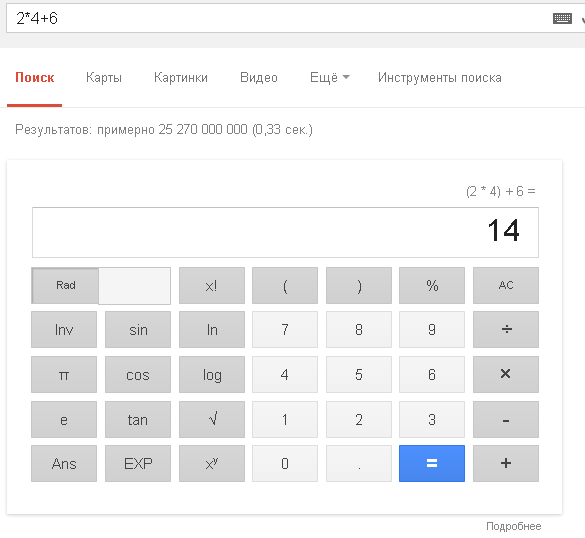585x538 pixels.
Task: Insert the pi constant
Action: point(64,374)
